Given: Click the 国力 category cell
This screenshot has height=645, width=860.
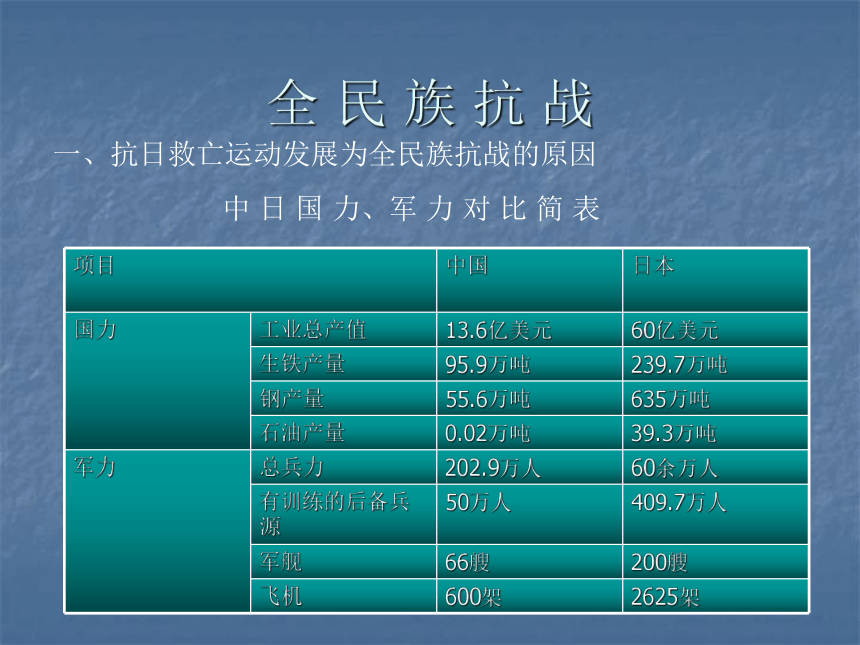Looking at the screenshot, I should click(157, 381).
